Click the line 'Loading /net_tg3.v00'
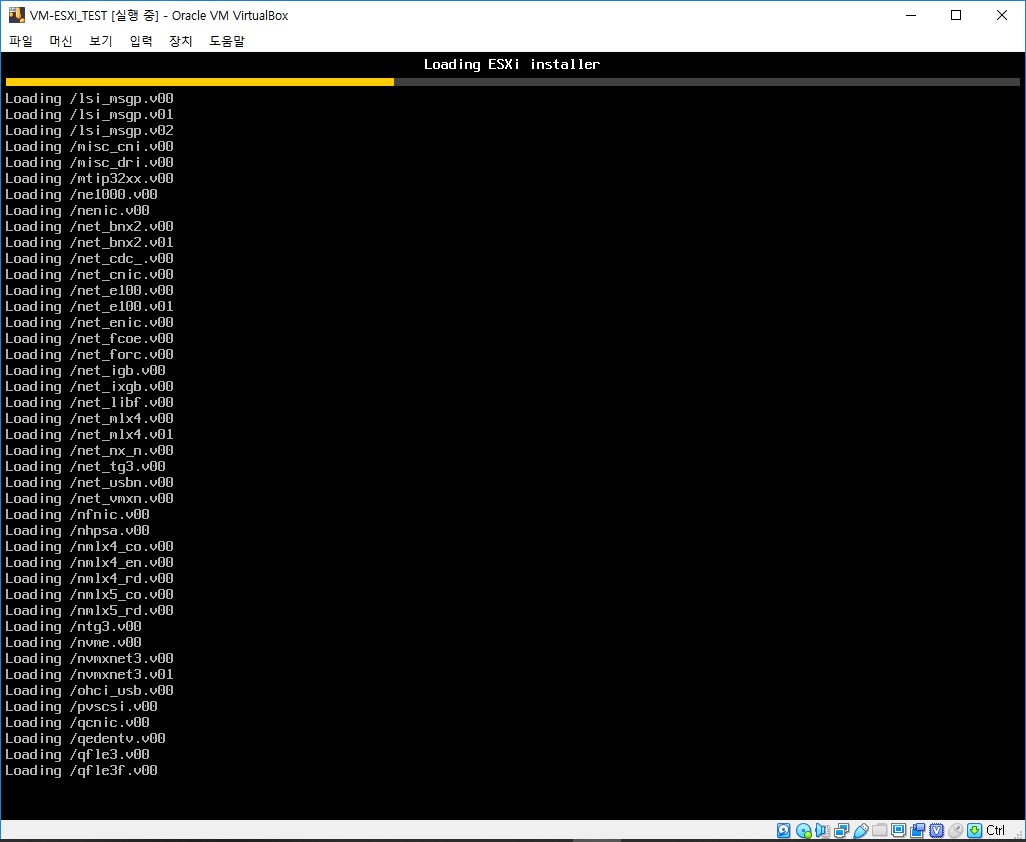Image resolution: width=1026 pixels, height=842 pixels. click(85, 466)
